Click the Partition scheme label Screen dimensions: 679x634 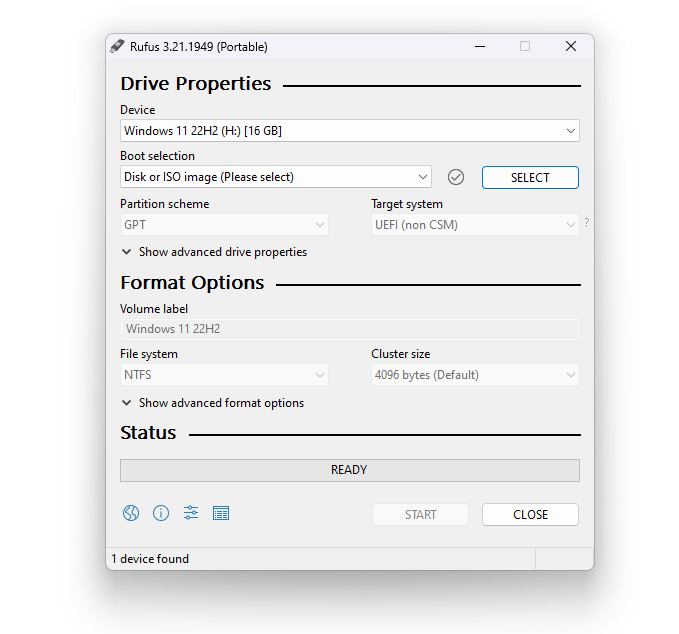click(165, 204)
